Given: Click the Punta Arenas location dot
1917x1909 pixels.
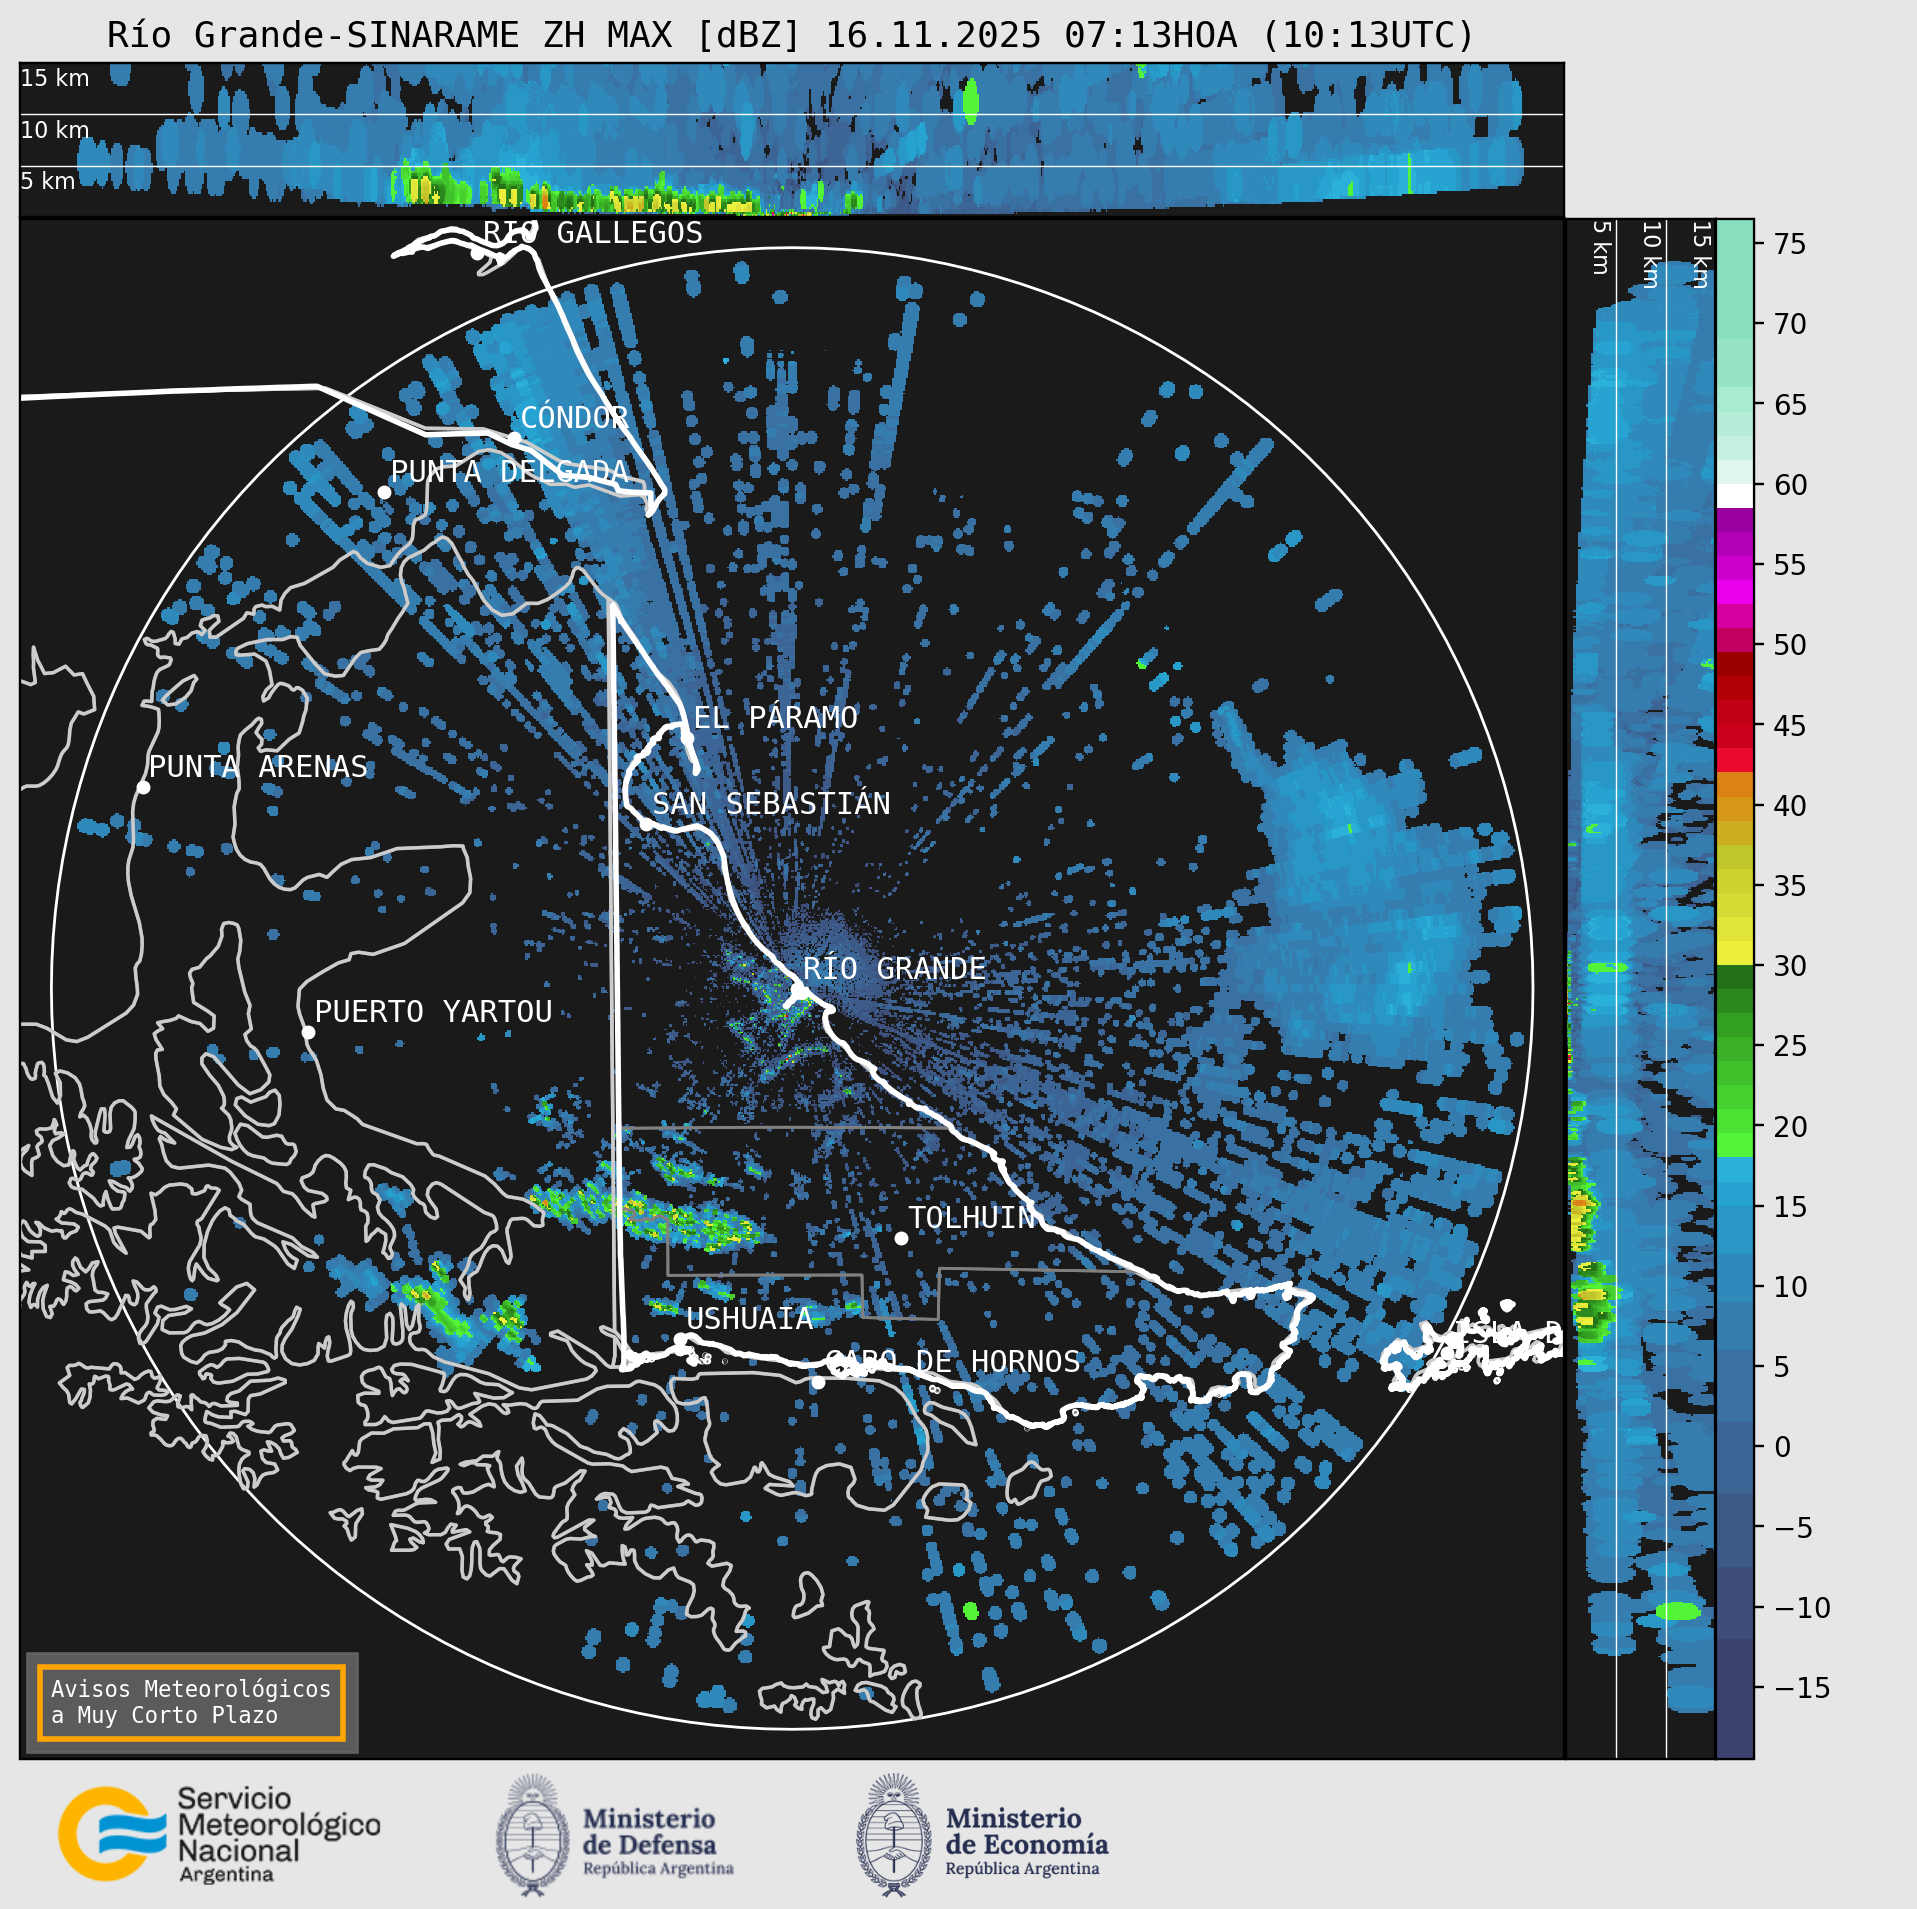Looking at the screenshot, I should point(143,787).
